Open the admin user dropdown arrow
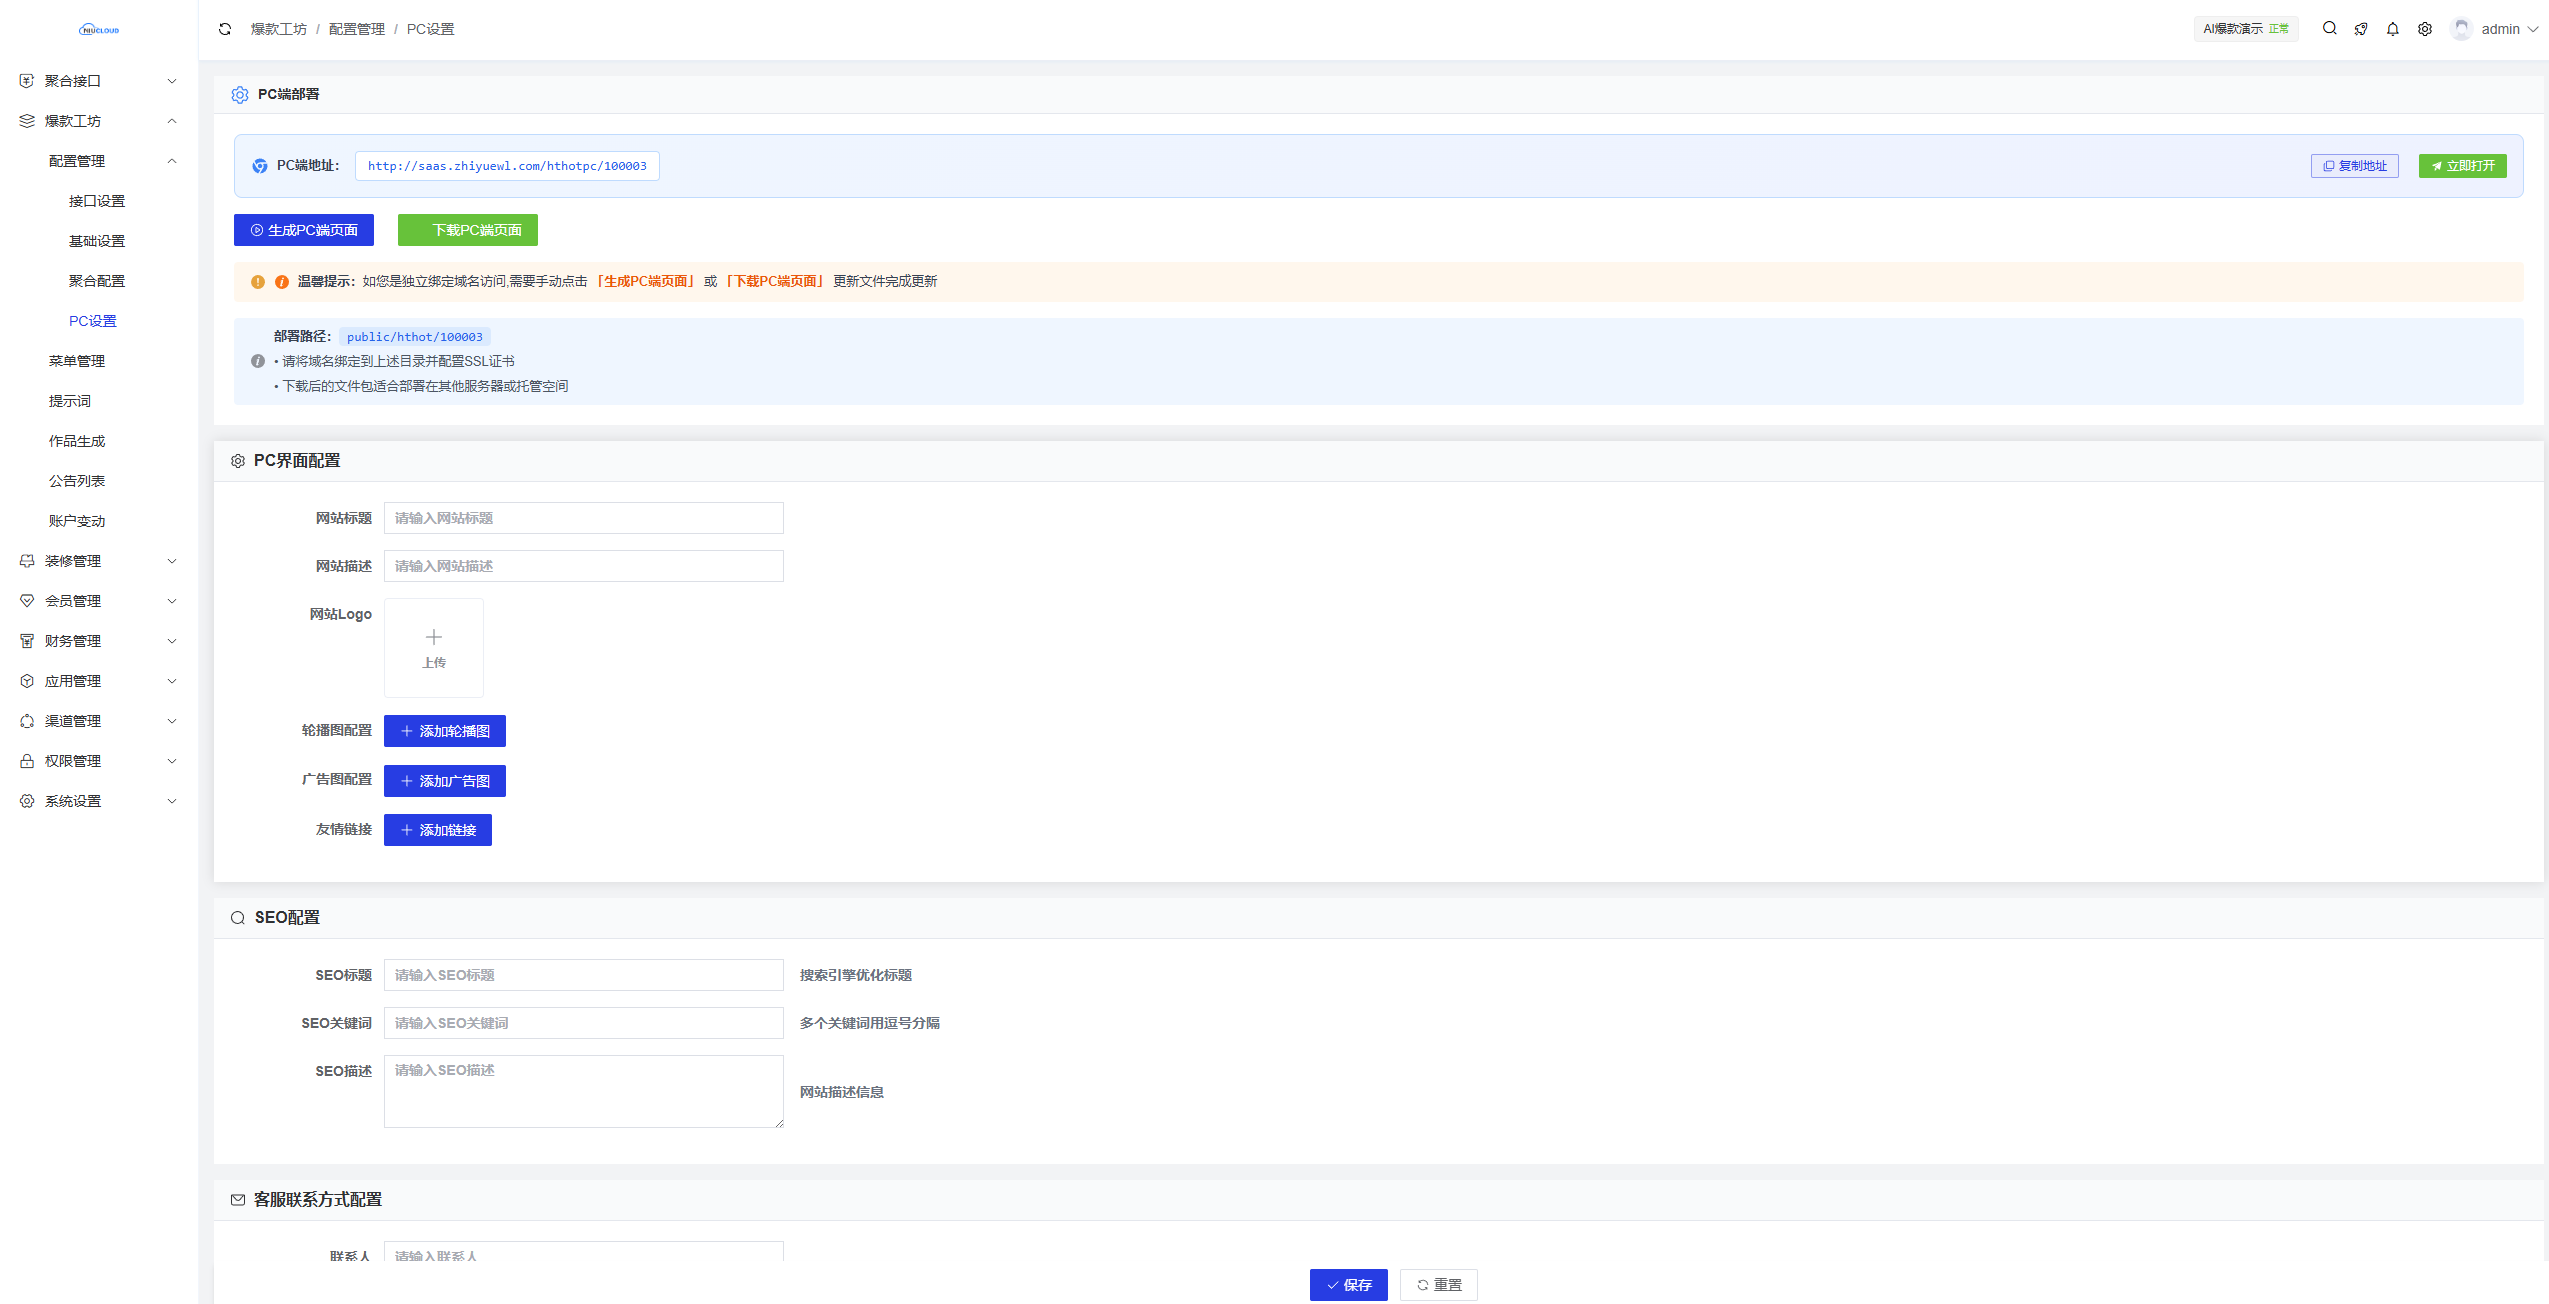This screenshot has width=2549, height=1304. (x=2533, y=29)
